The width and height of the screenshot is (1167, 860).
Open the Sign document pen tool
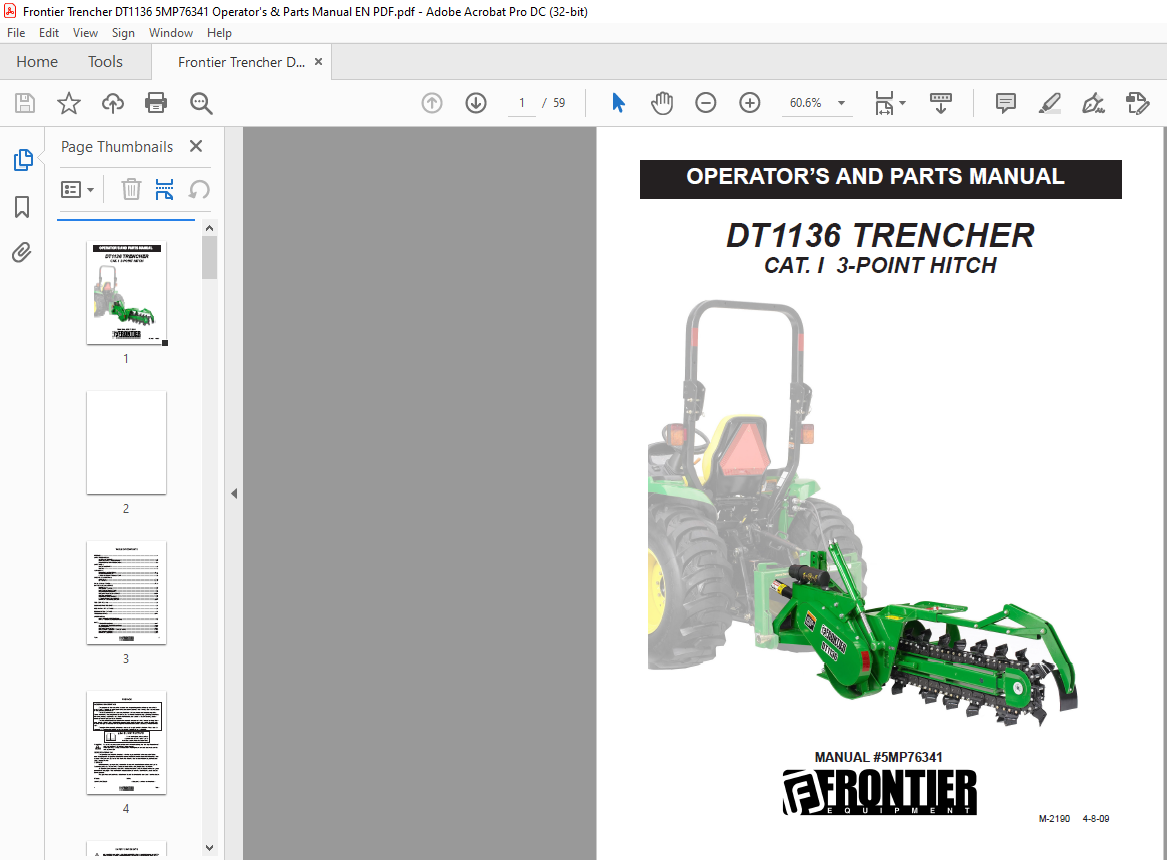tap(1093, 103)
